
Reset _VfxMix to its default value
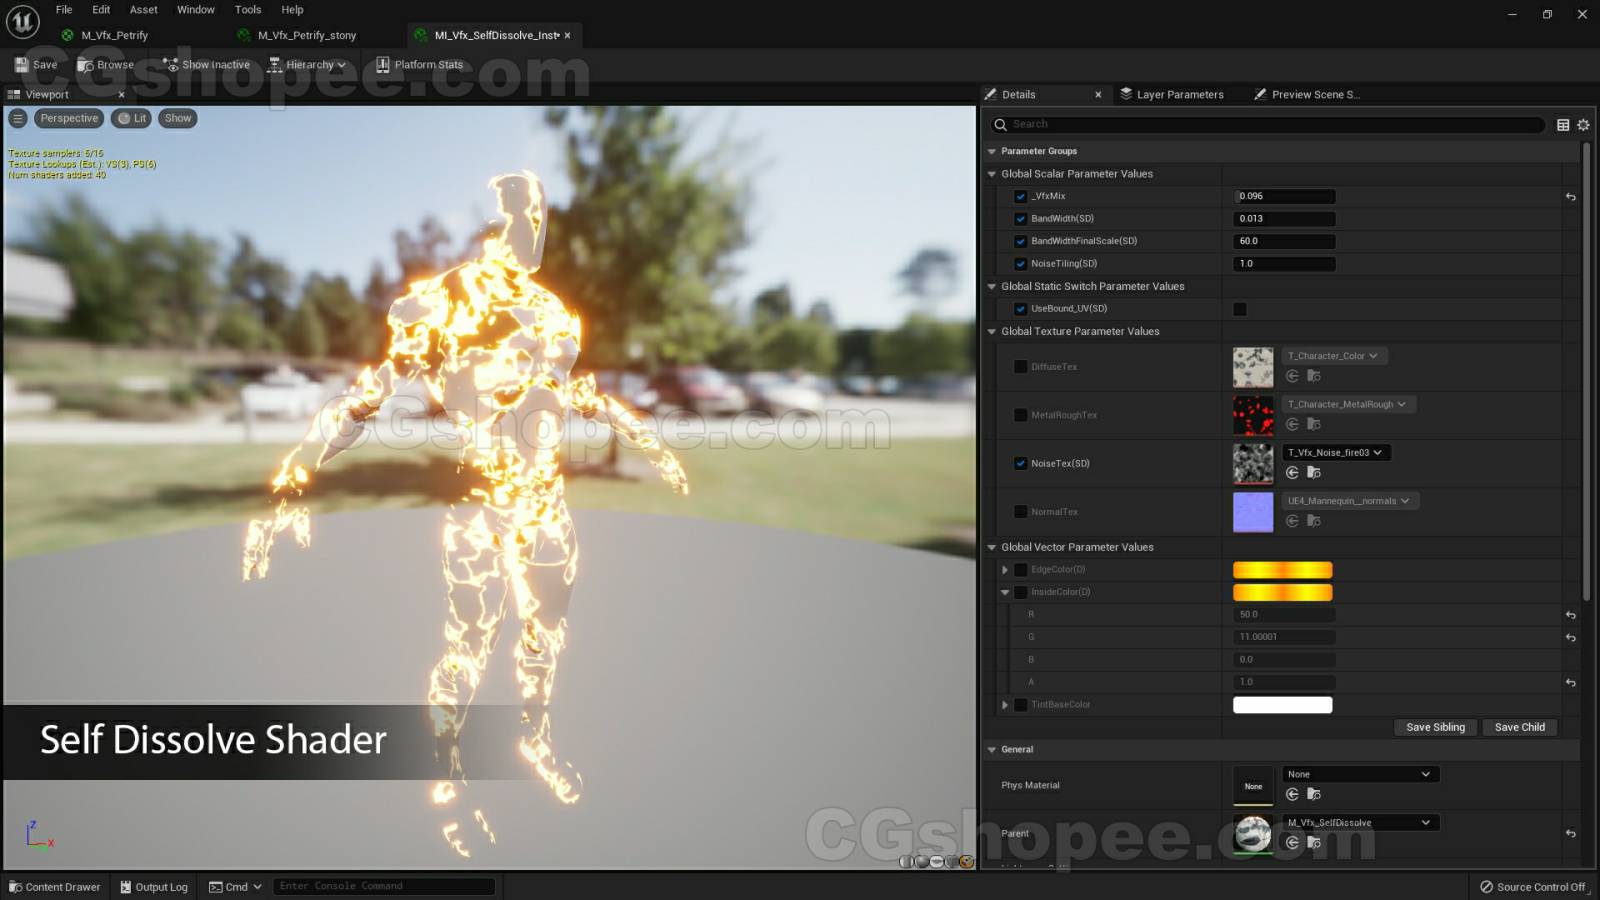click(x=1571, y=197)
